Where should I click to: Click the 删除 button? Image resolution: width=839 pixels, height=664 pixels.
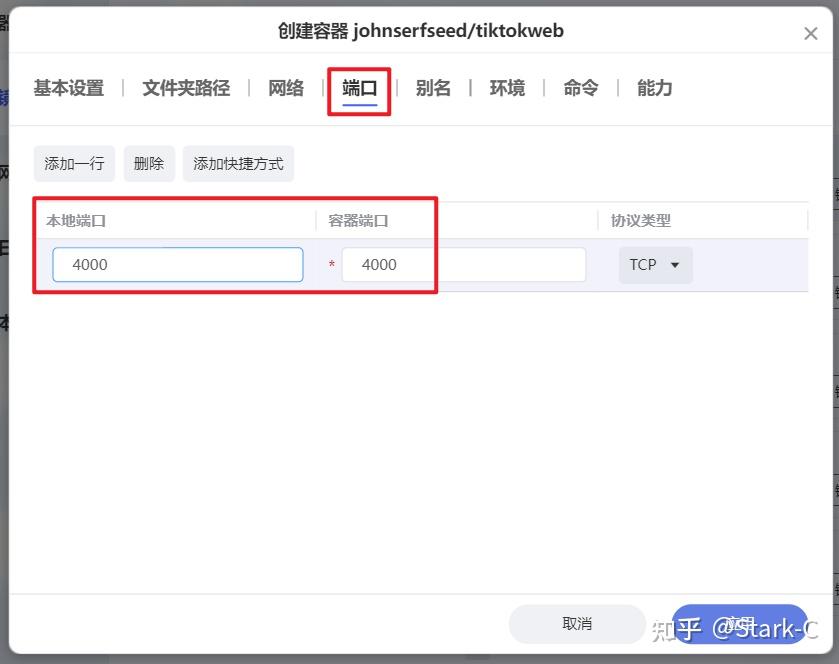point(149,164)
